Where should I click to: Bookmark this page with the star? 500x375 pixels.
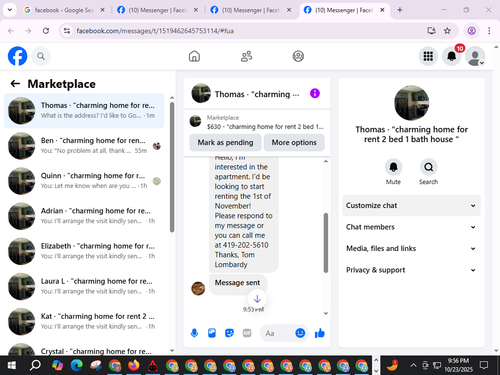[447, 31]
